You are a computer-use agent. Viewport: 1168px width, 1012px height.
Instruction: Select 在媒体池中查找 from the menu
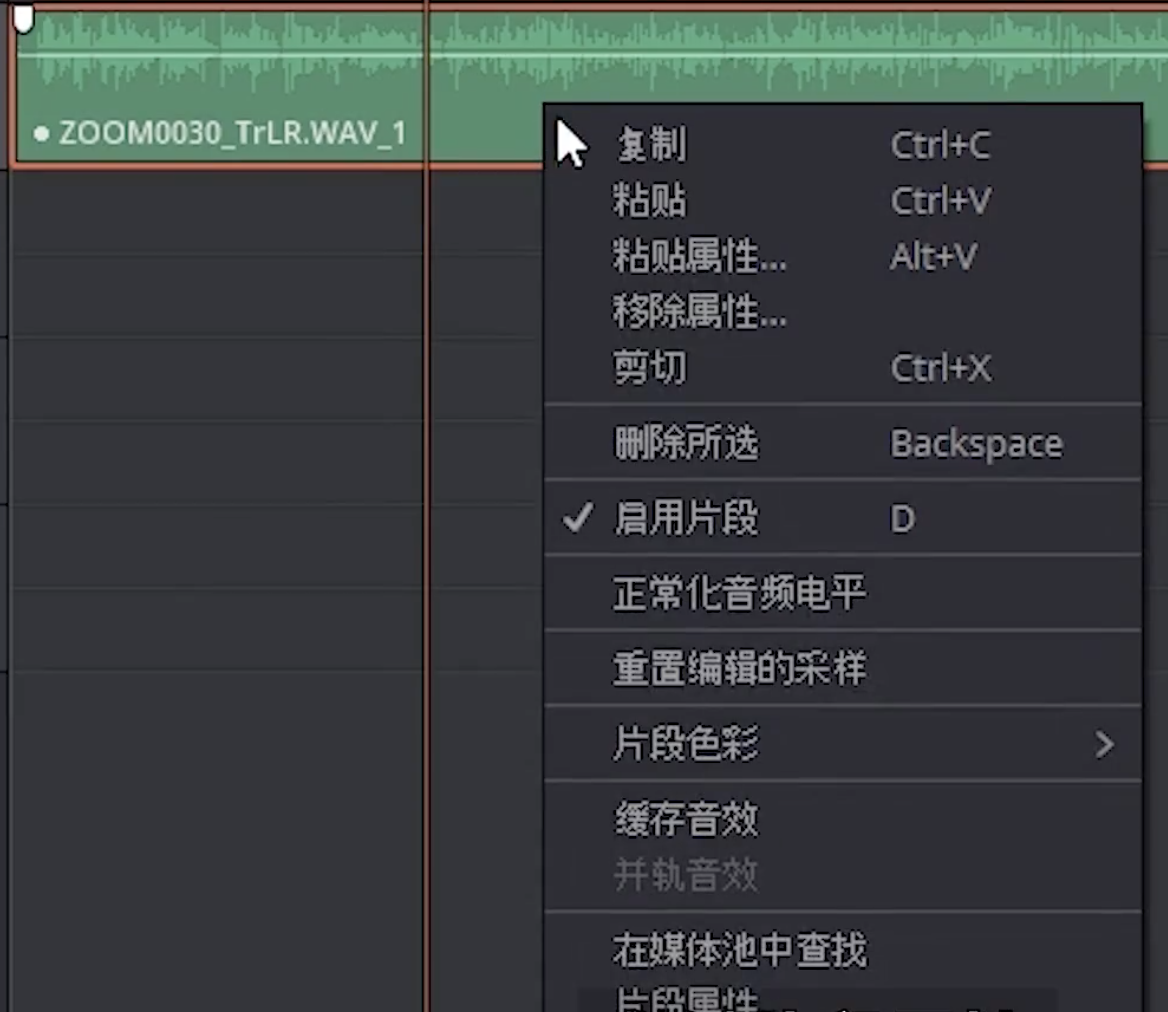coord(739,950)
